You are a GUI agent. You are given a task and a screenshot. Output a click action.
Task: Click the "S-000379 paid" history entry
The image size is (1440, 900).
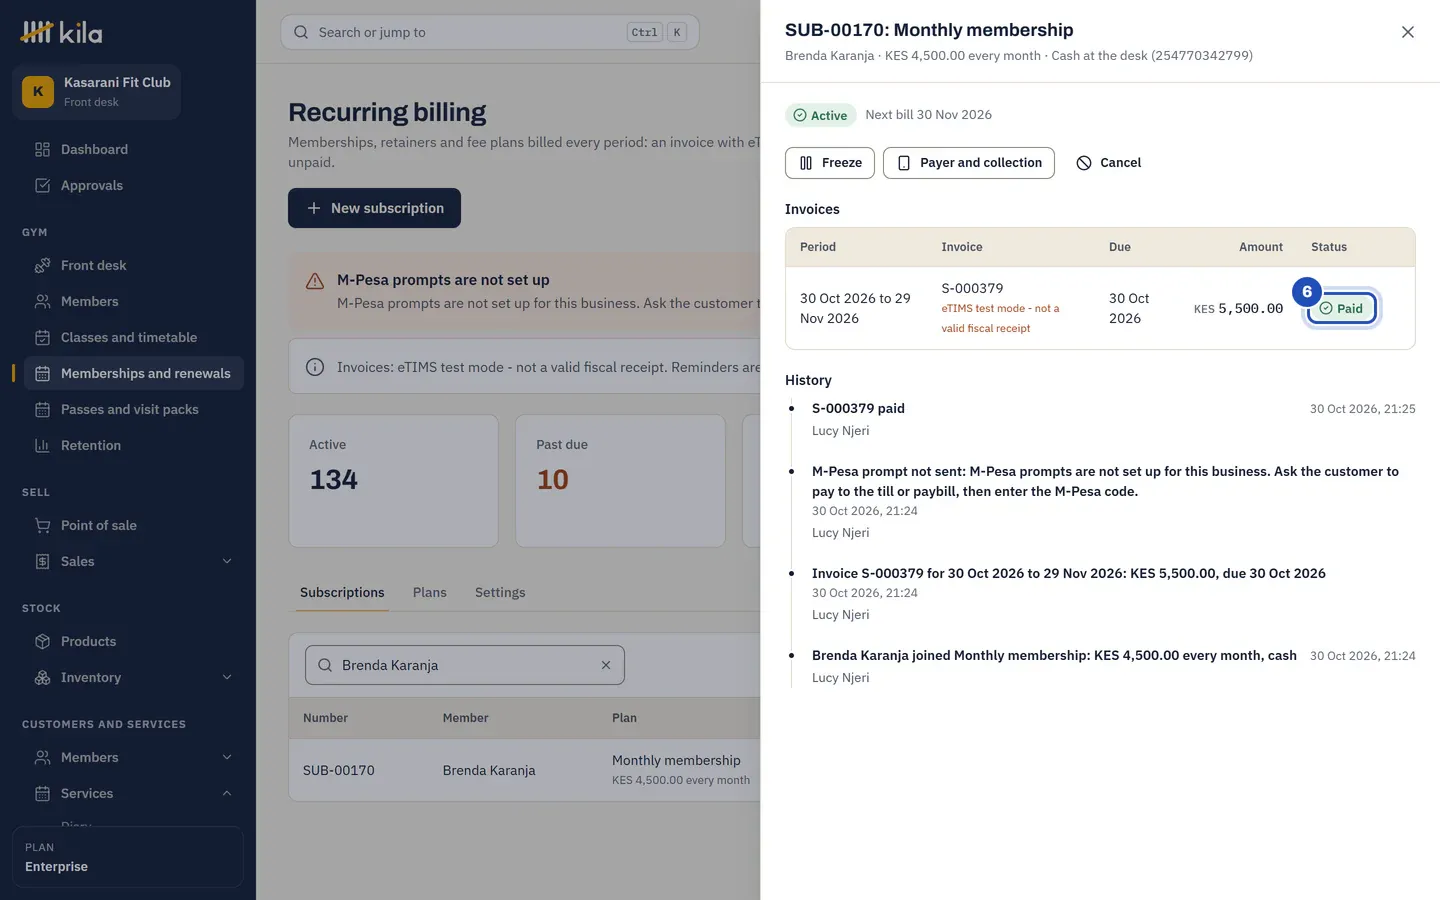point(858,408)
